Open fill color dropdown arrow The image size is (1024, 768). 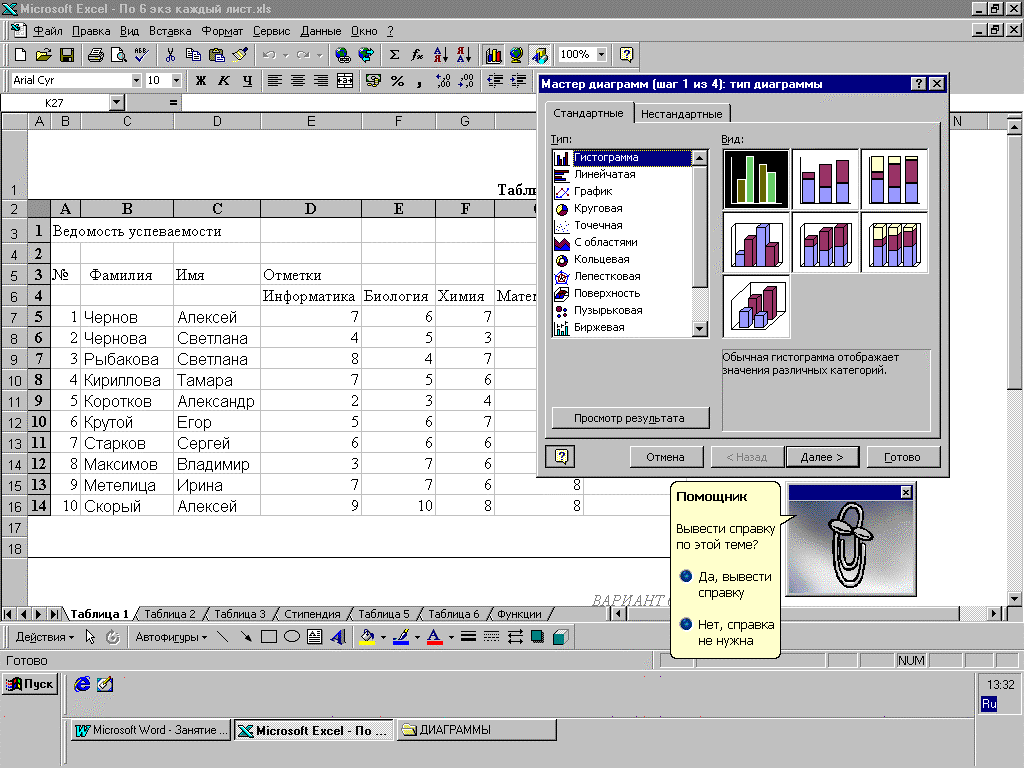pyautogui.click(x=383, y=637)
